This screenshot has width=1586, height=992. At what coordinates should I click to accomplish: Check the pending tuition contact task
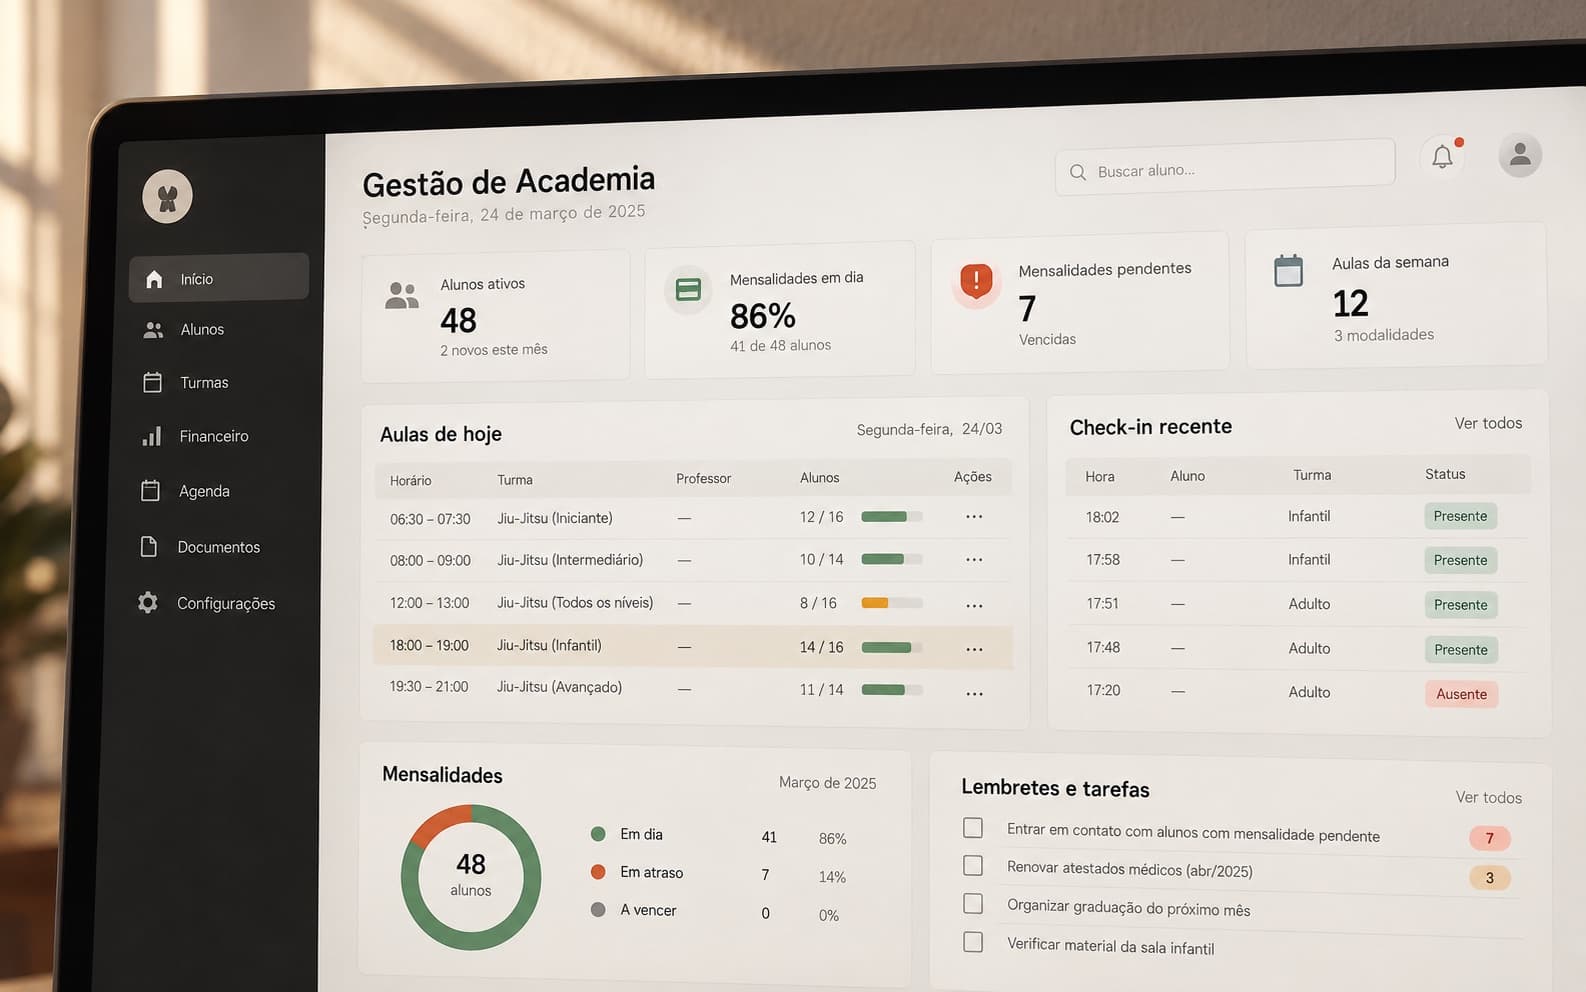(973, 828)
